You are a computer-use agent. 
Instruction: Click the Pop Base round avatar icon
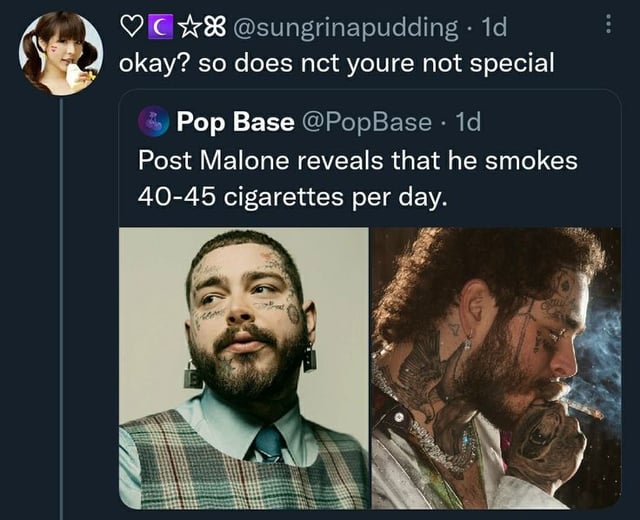[152, 123]
